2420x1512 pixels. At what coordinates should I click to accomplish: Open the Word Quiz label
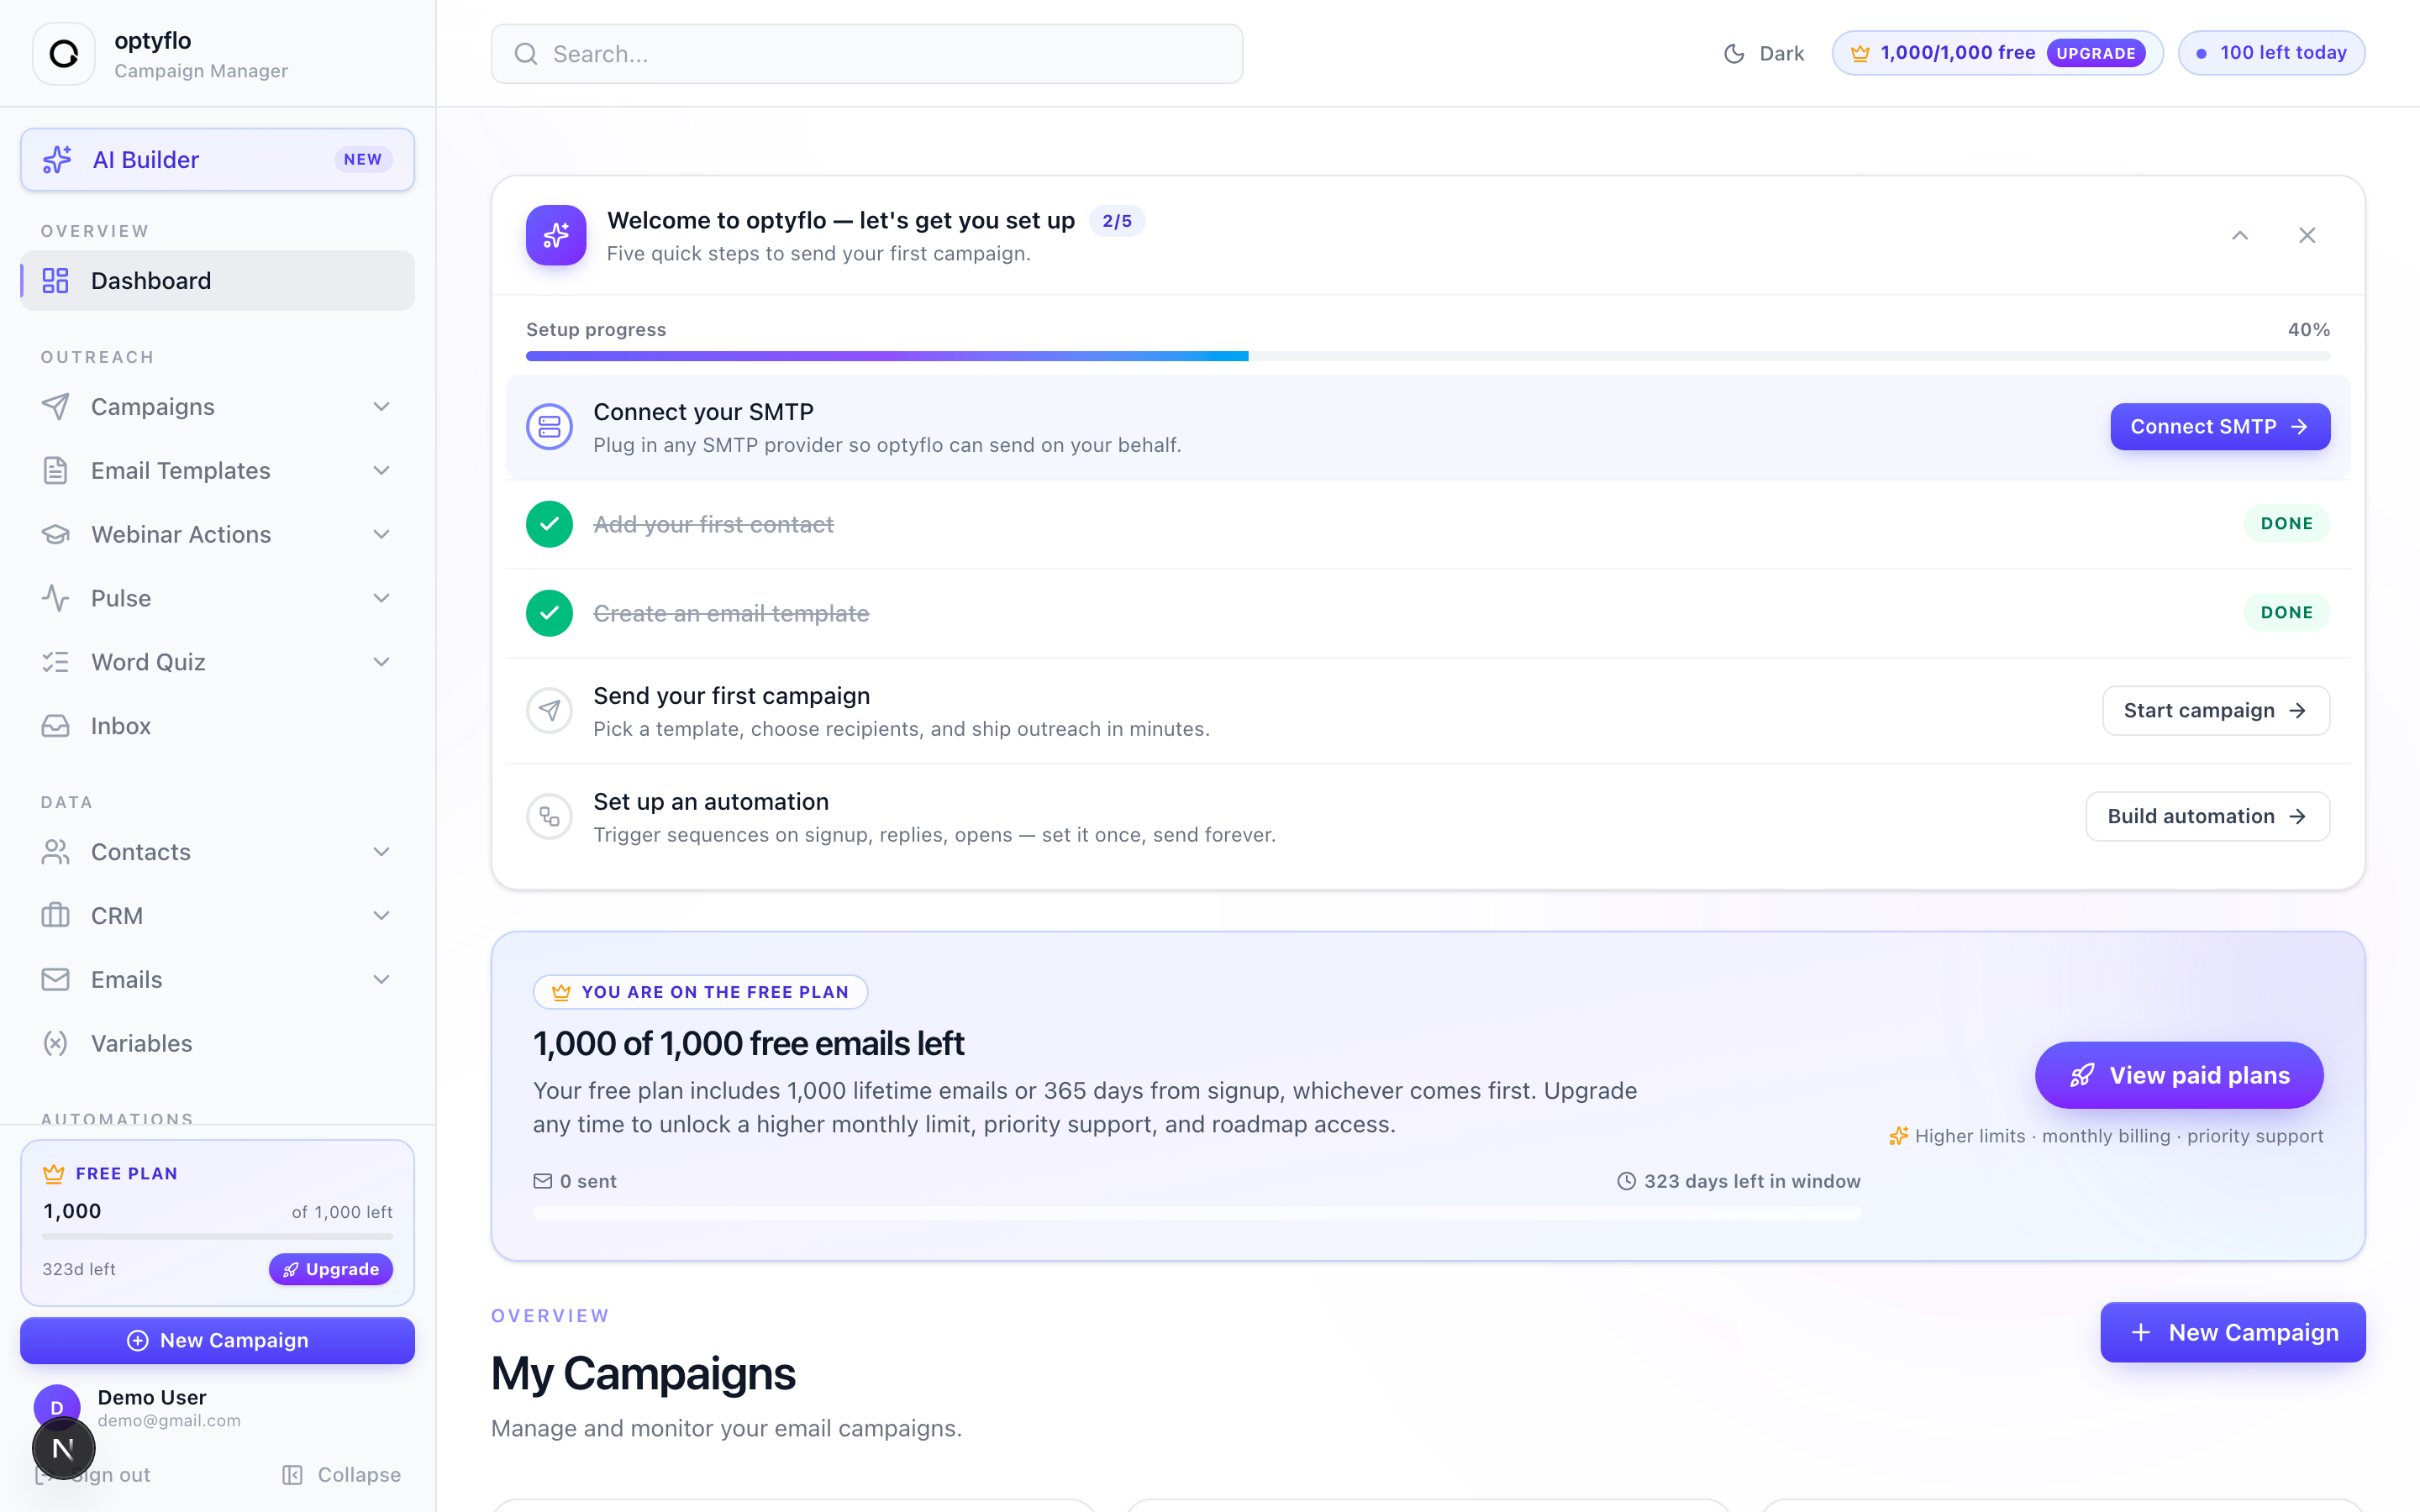pyautogui.click(x=148, y=662)
